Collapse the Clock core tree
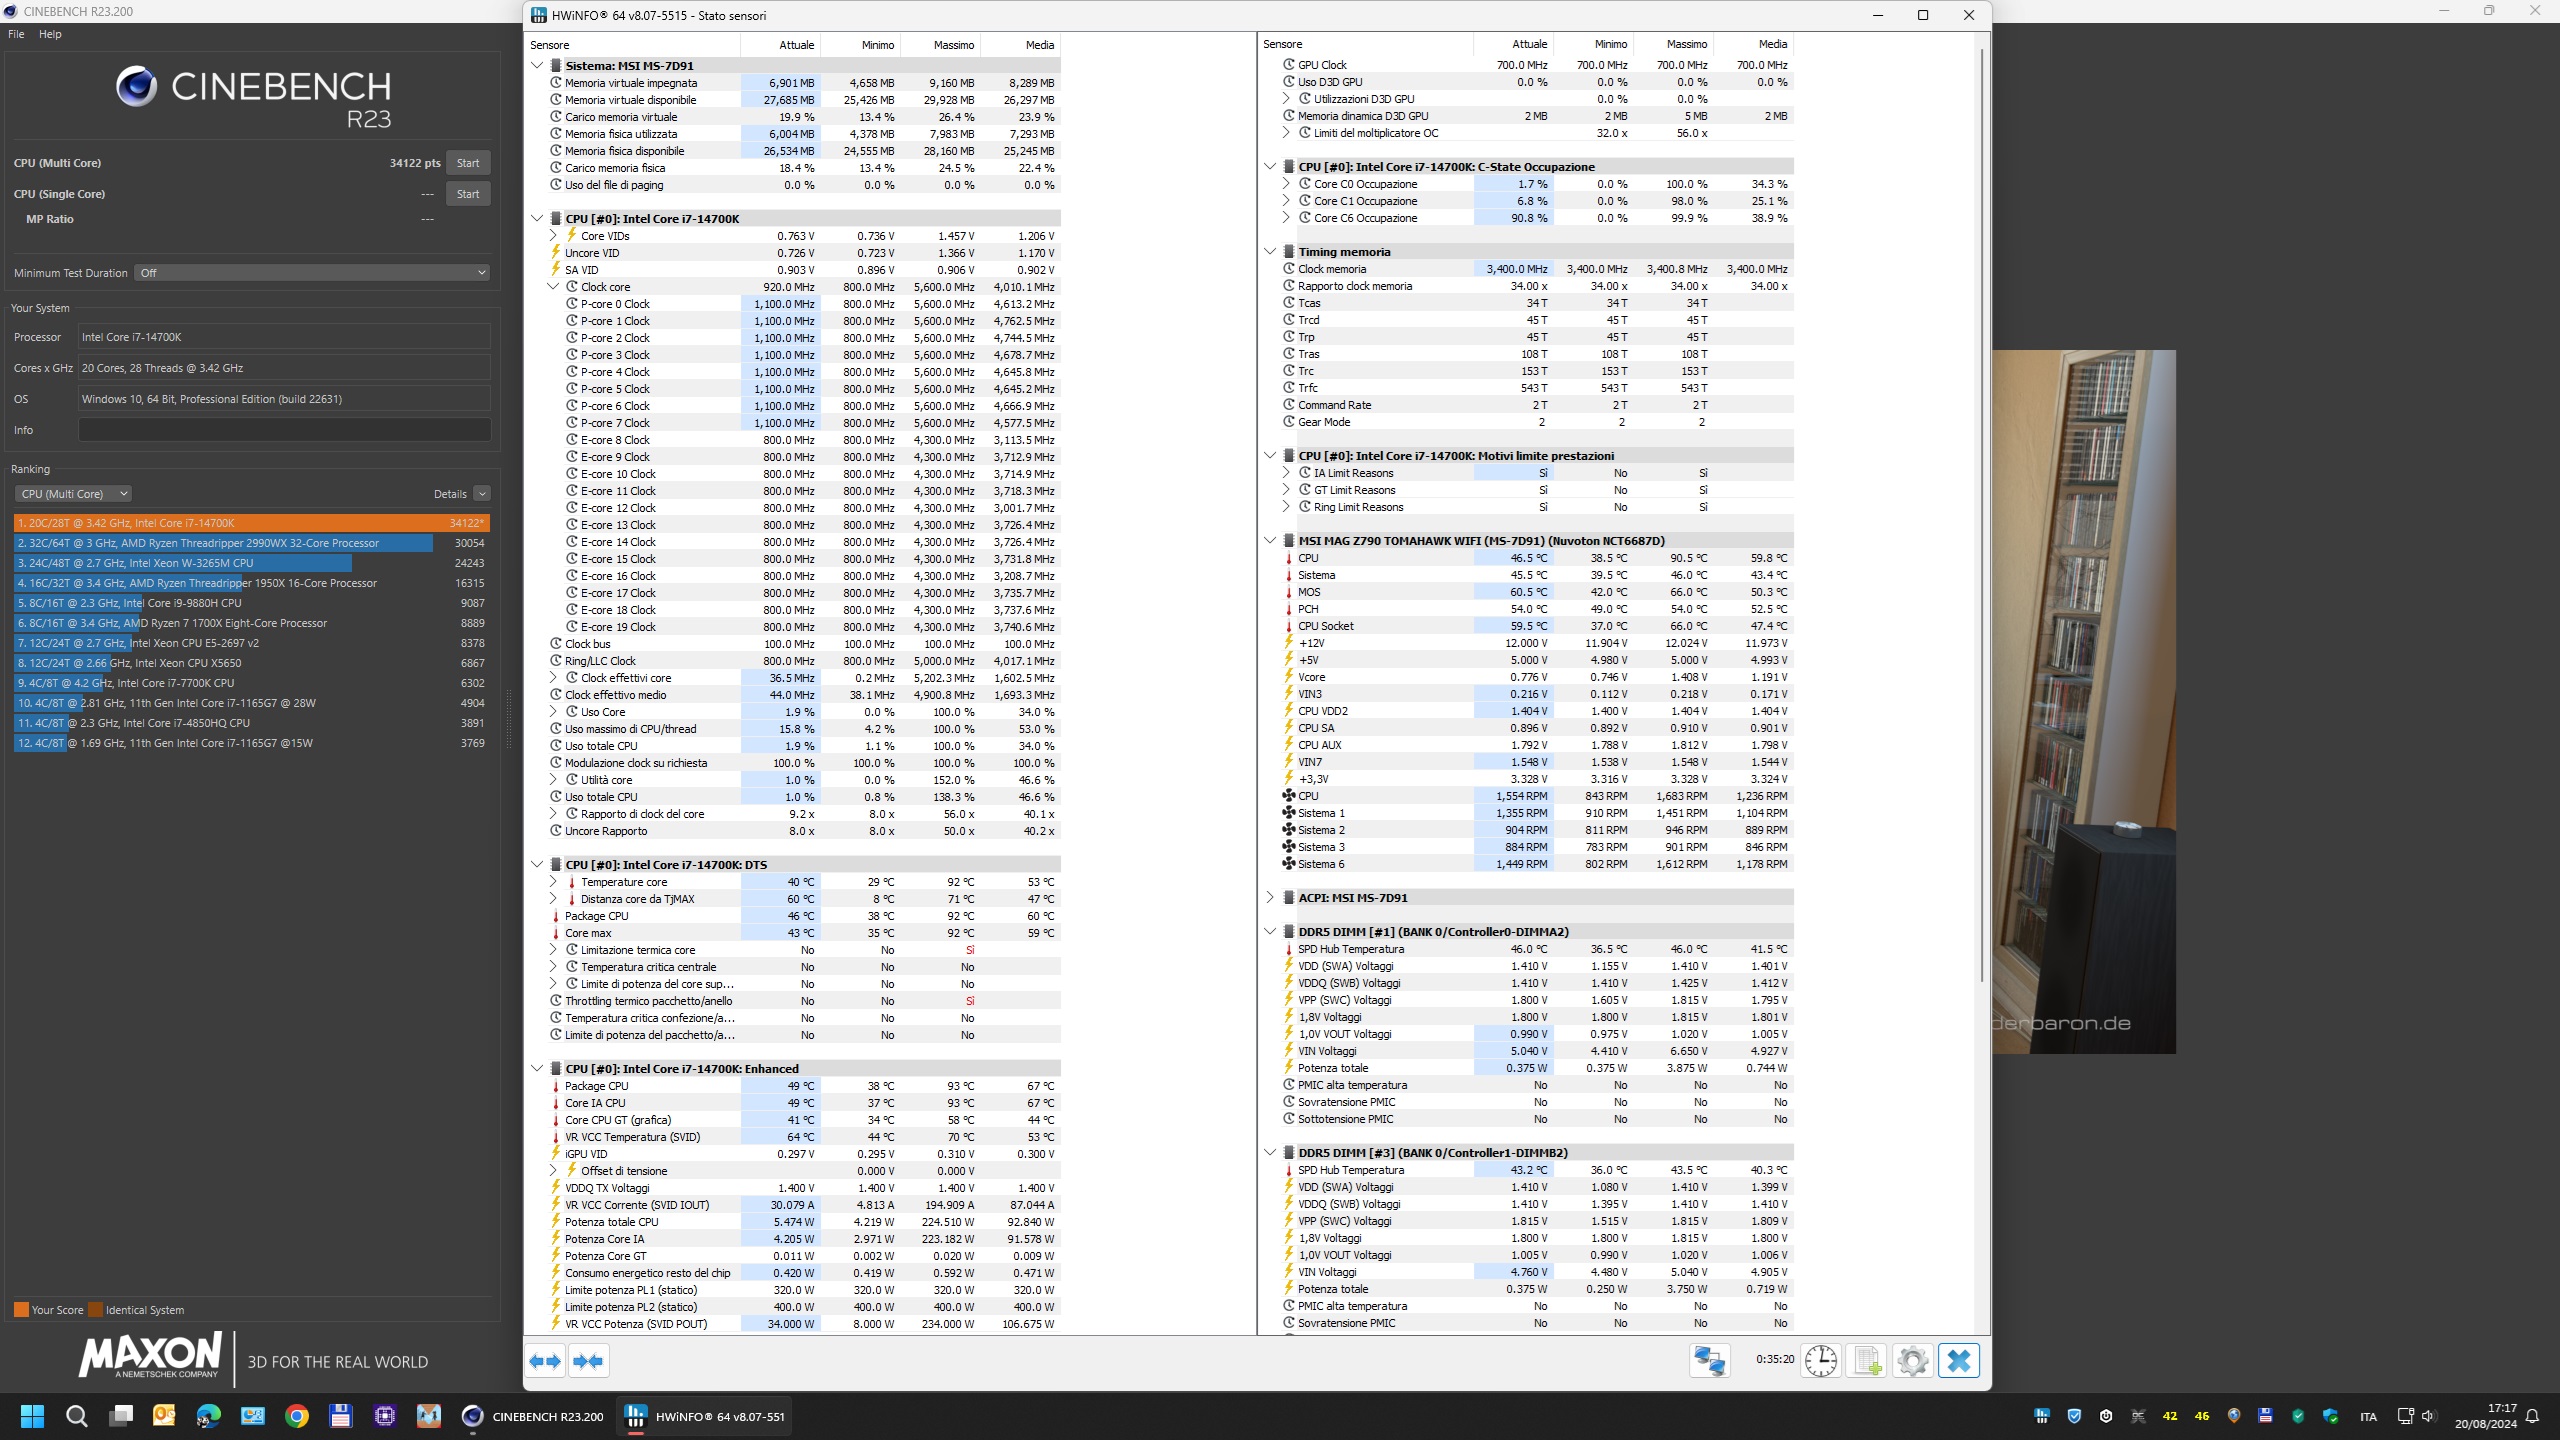Image resolution: width=2560 pixels, height=1440 pixels. pyautogui.click(x=553, y=287)
